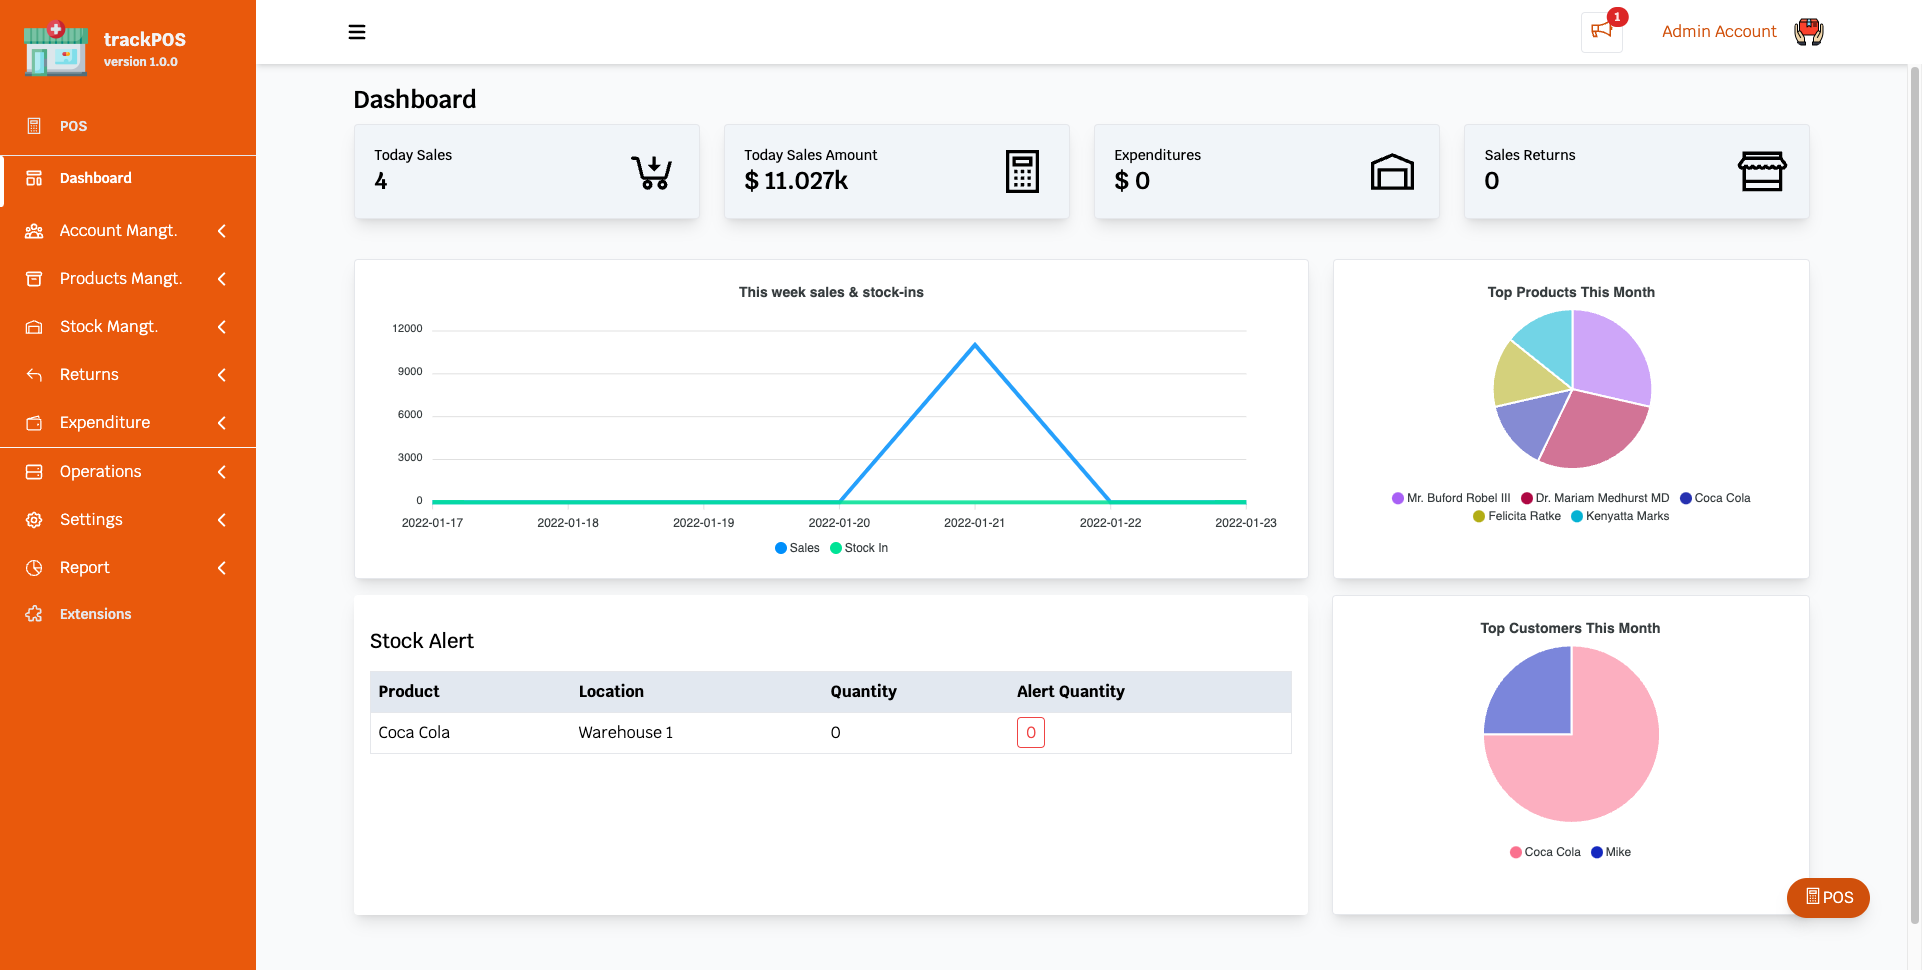Click the Alert Quantity value for Coca Cola
Screen dimensions: 1922x970
tap(1030, 732)
